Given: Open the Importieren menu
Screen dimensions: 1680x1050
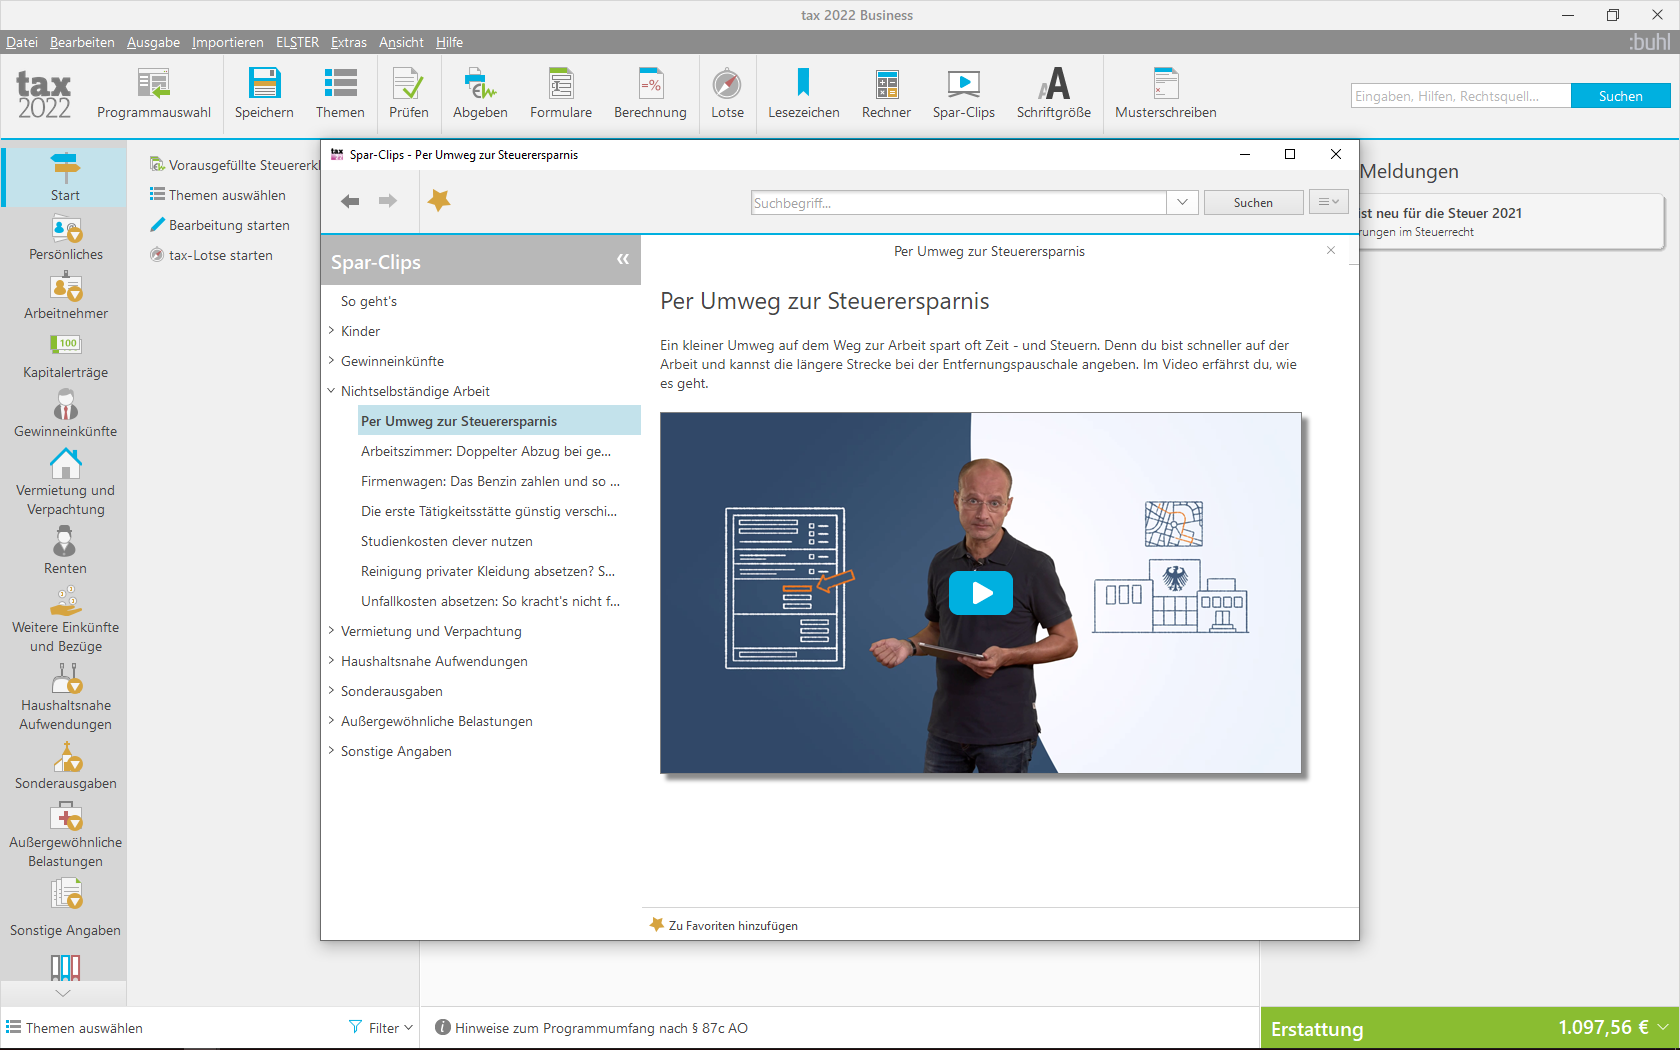Looking at the screenshot, I should click(228, 42).
